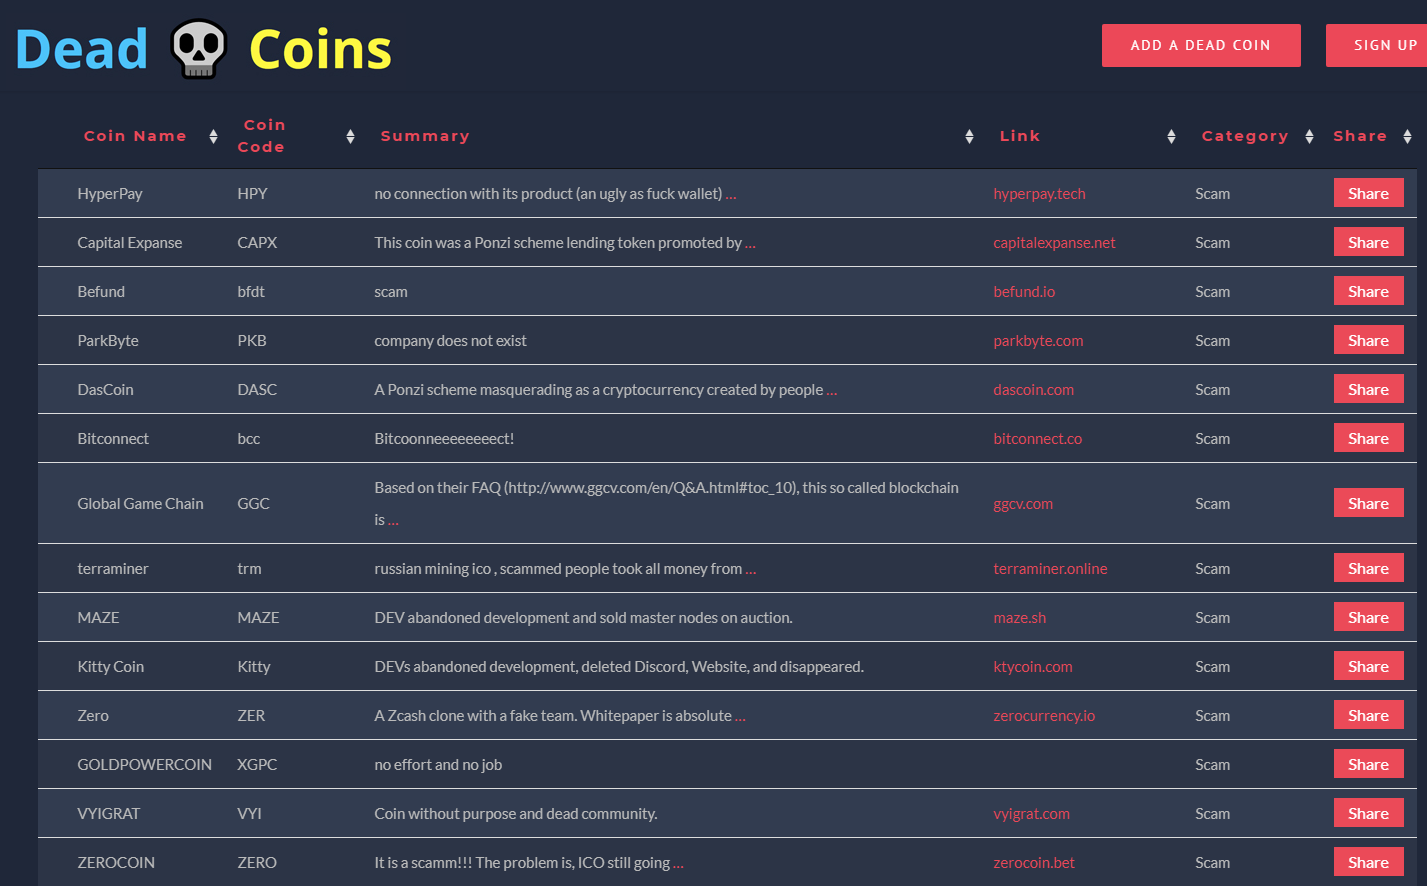Open hyperpay.tech link

pos(1039,194)
